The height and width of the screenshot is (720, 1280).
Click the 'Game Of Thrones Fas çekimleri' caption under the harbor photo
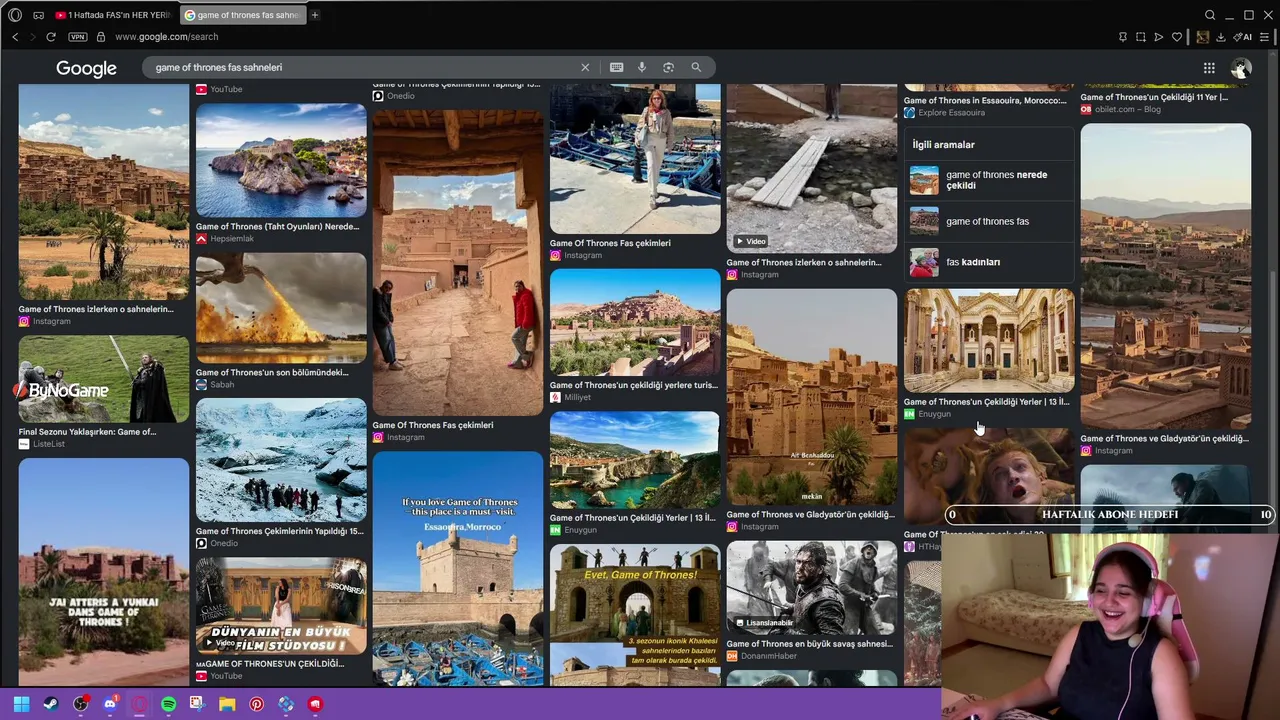coord(610,243)
